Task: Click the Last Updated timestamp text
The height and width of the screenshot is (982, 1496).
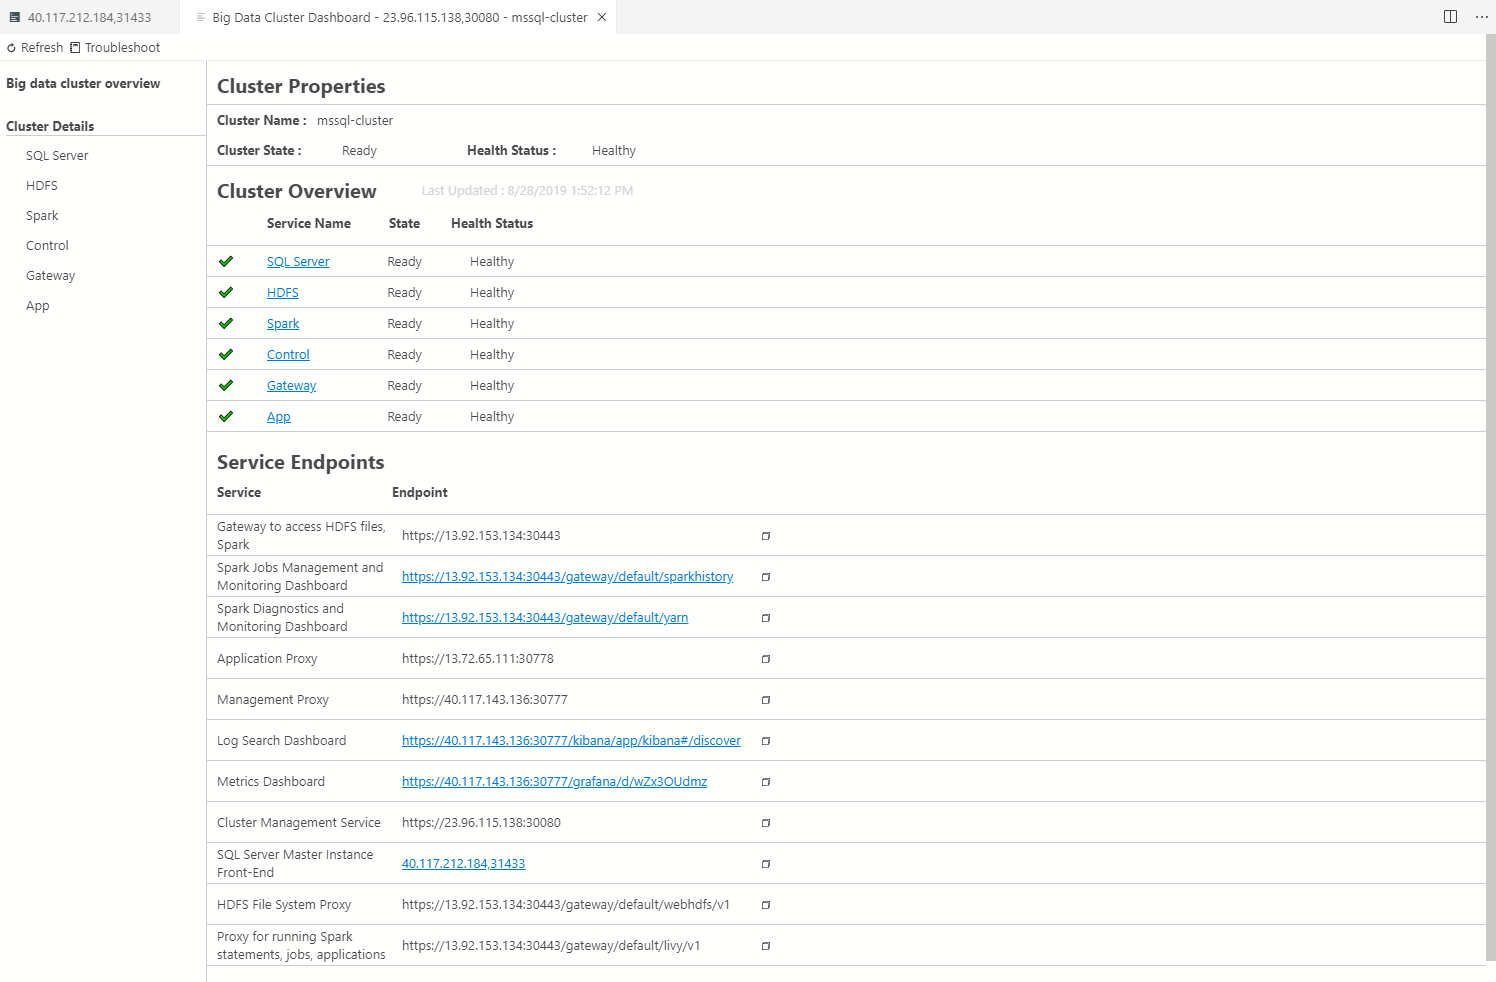Action: point(527,191)
